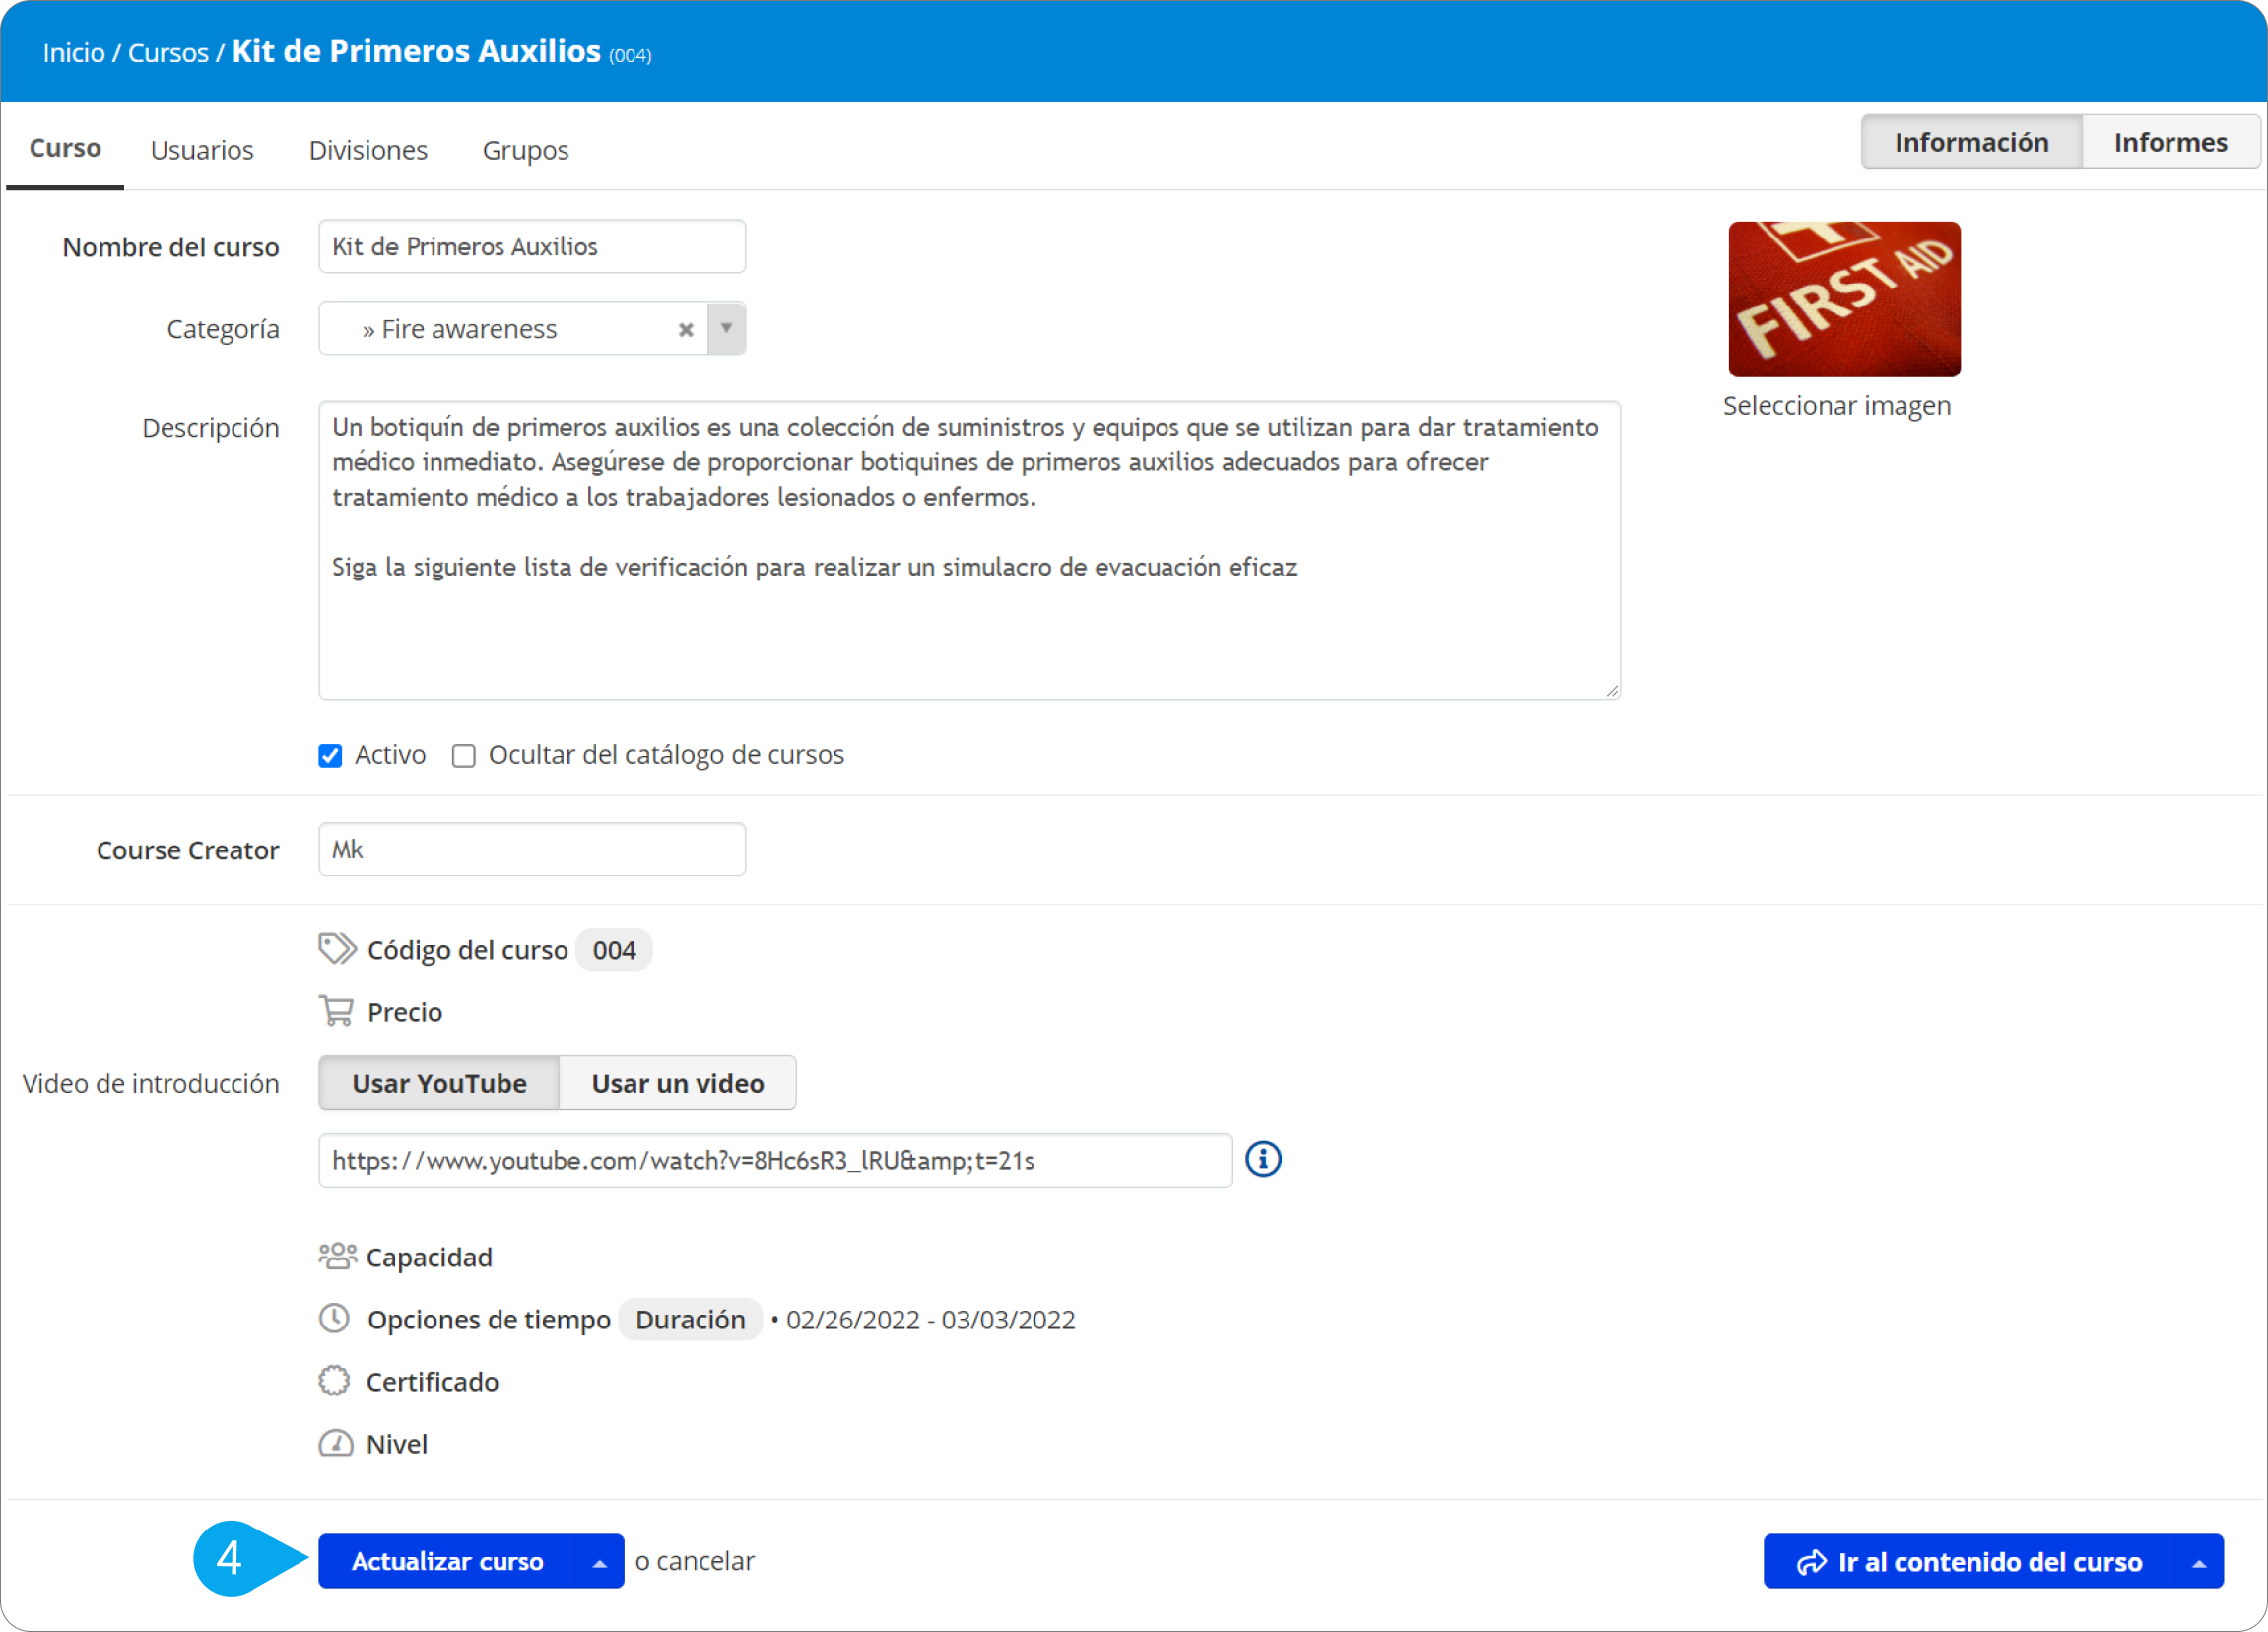
Task: Switch to Usar un video option
Action: (x=678, y=1083)
